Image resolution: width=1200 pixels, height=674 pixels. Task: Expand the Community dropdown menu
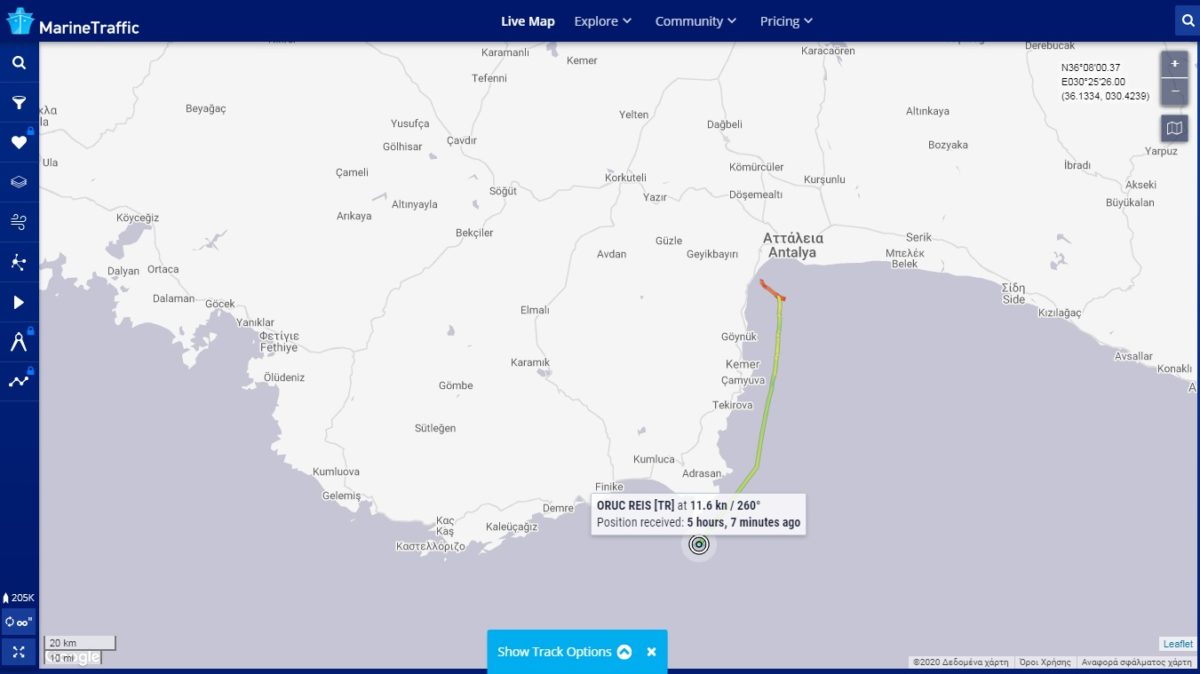pos(695,21)
